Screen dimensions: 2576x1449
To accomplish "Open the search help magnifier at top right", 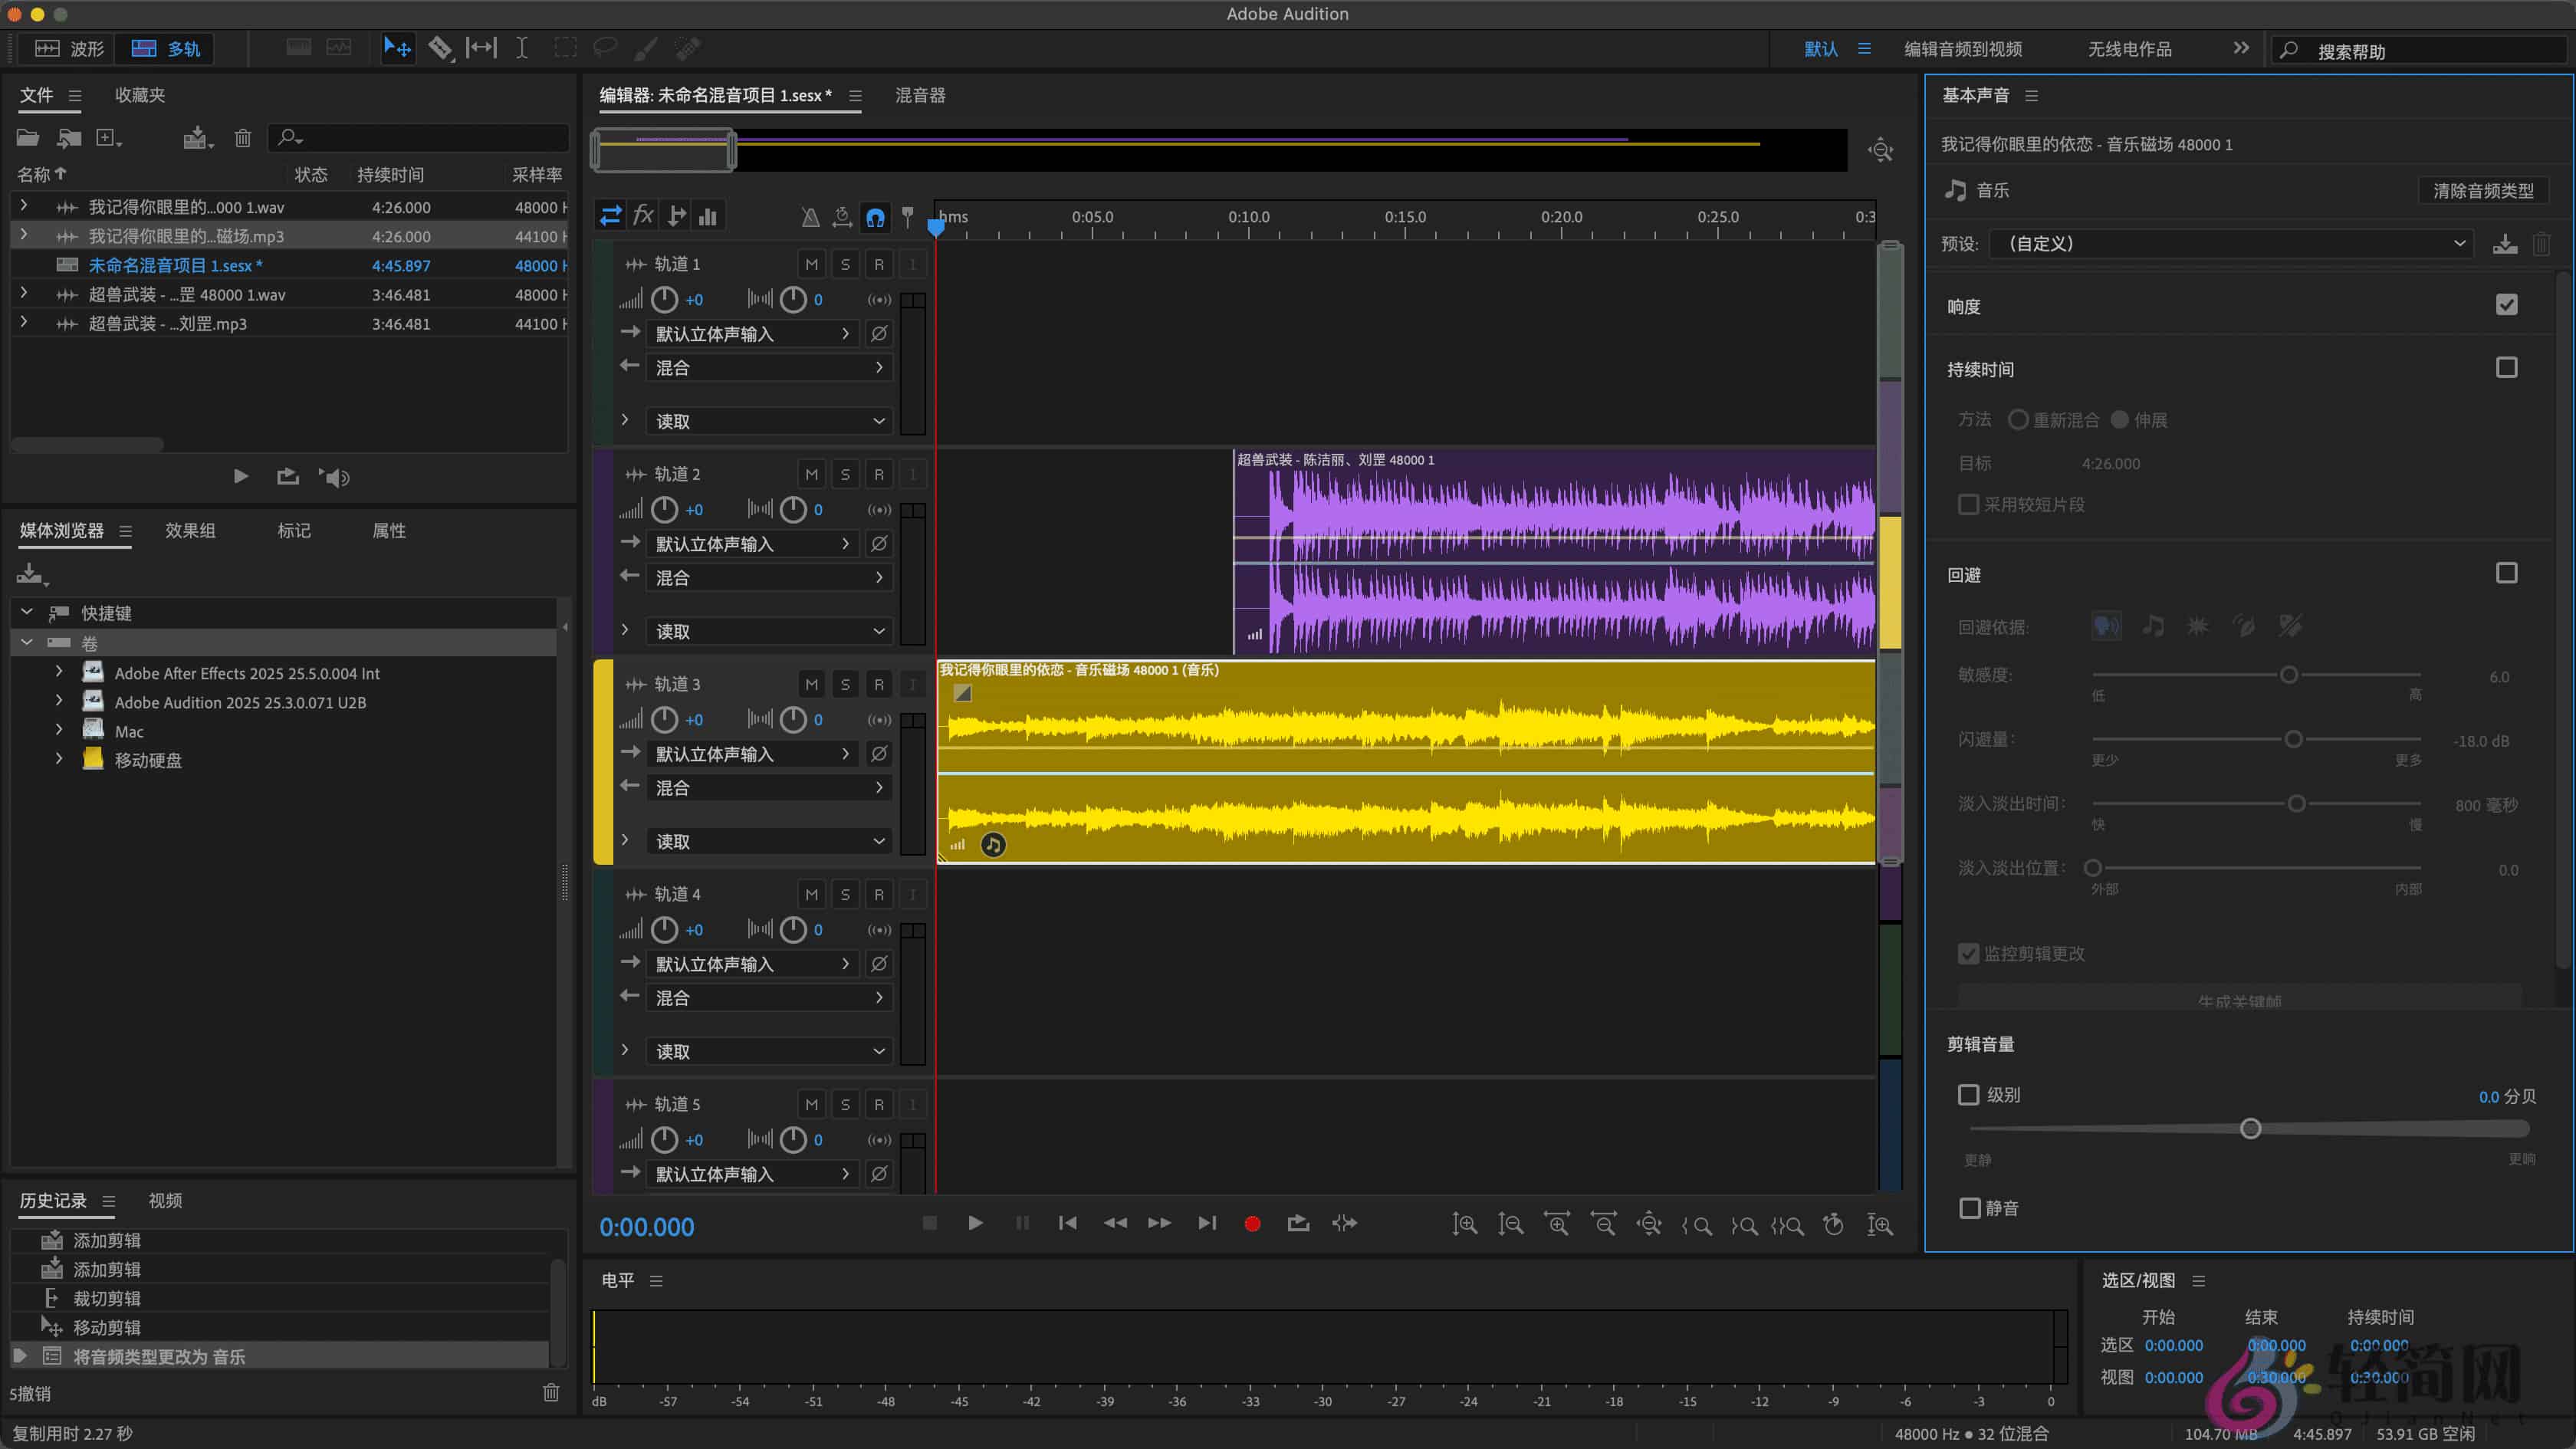I will 2290,49.
